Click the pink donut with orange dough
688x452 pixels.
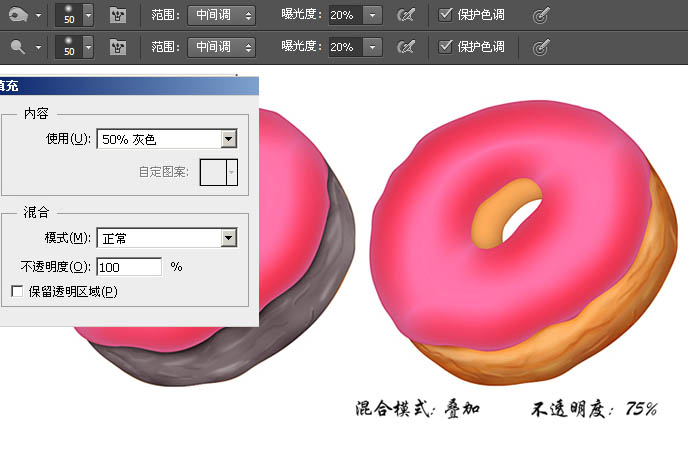pos(523,243)
